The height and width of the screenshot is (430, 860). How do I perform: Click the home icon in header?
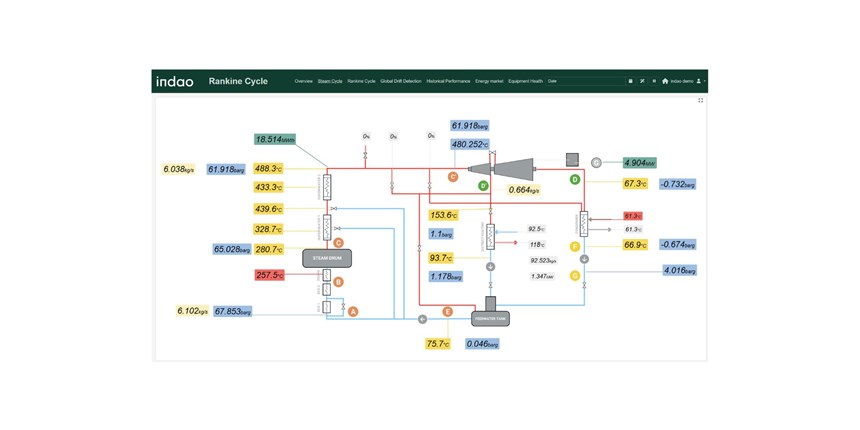point(665,81)
